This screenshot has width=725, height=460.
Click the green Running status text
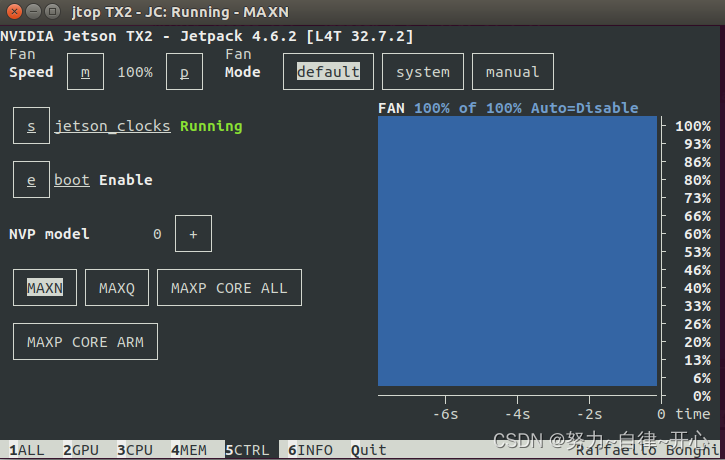click(211, 126)
